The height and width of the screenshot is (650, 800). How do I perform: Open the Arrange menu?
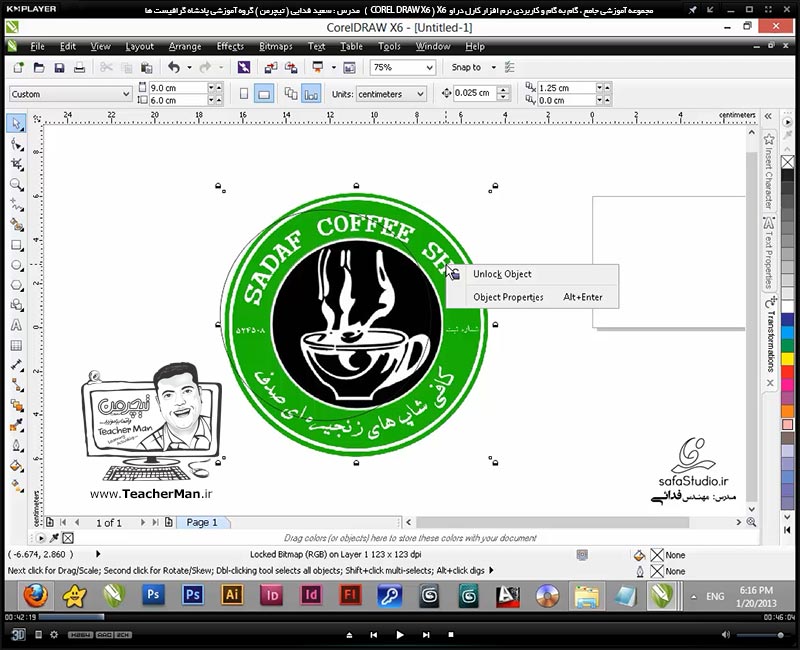pyautogui.click(x=185, y=46)
